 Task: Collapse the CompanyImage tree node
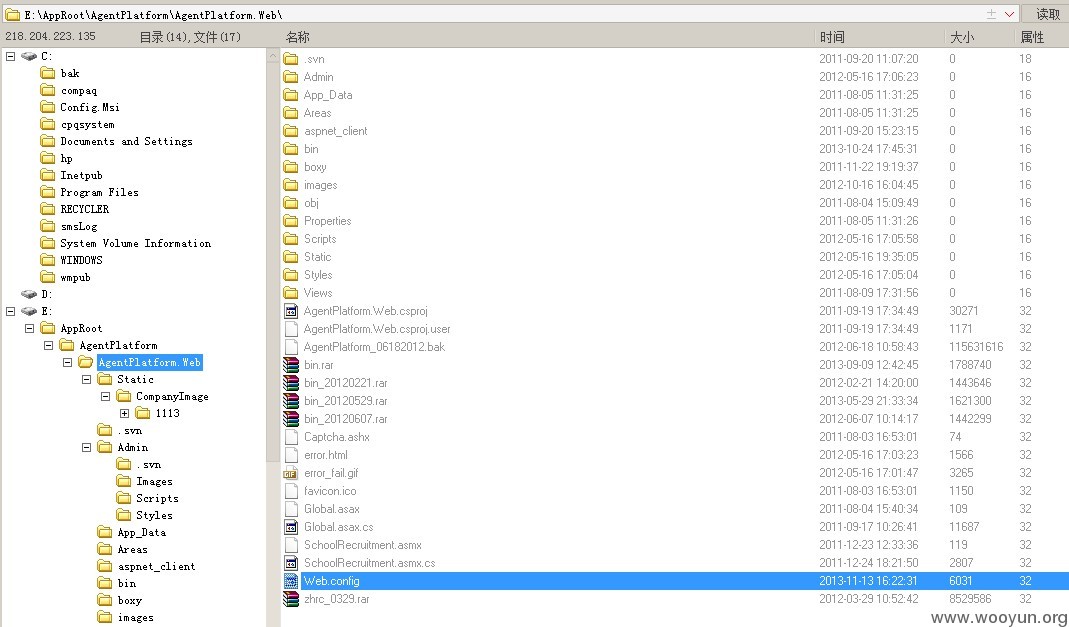point(106,397)
